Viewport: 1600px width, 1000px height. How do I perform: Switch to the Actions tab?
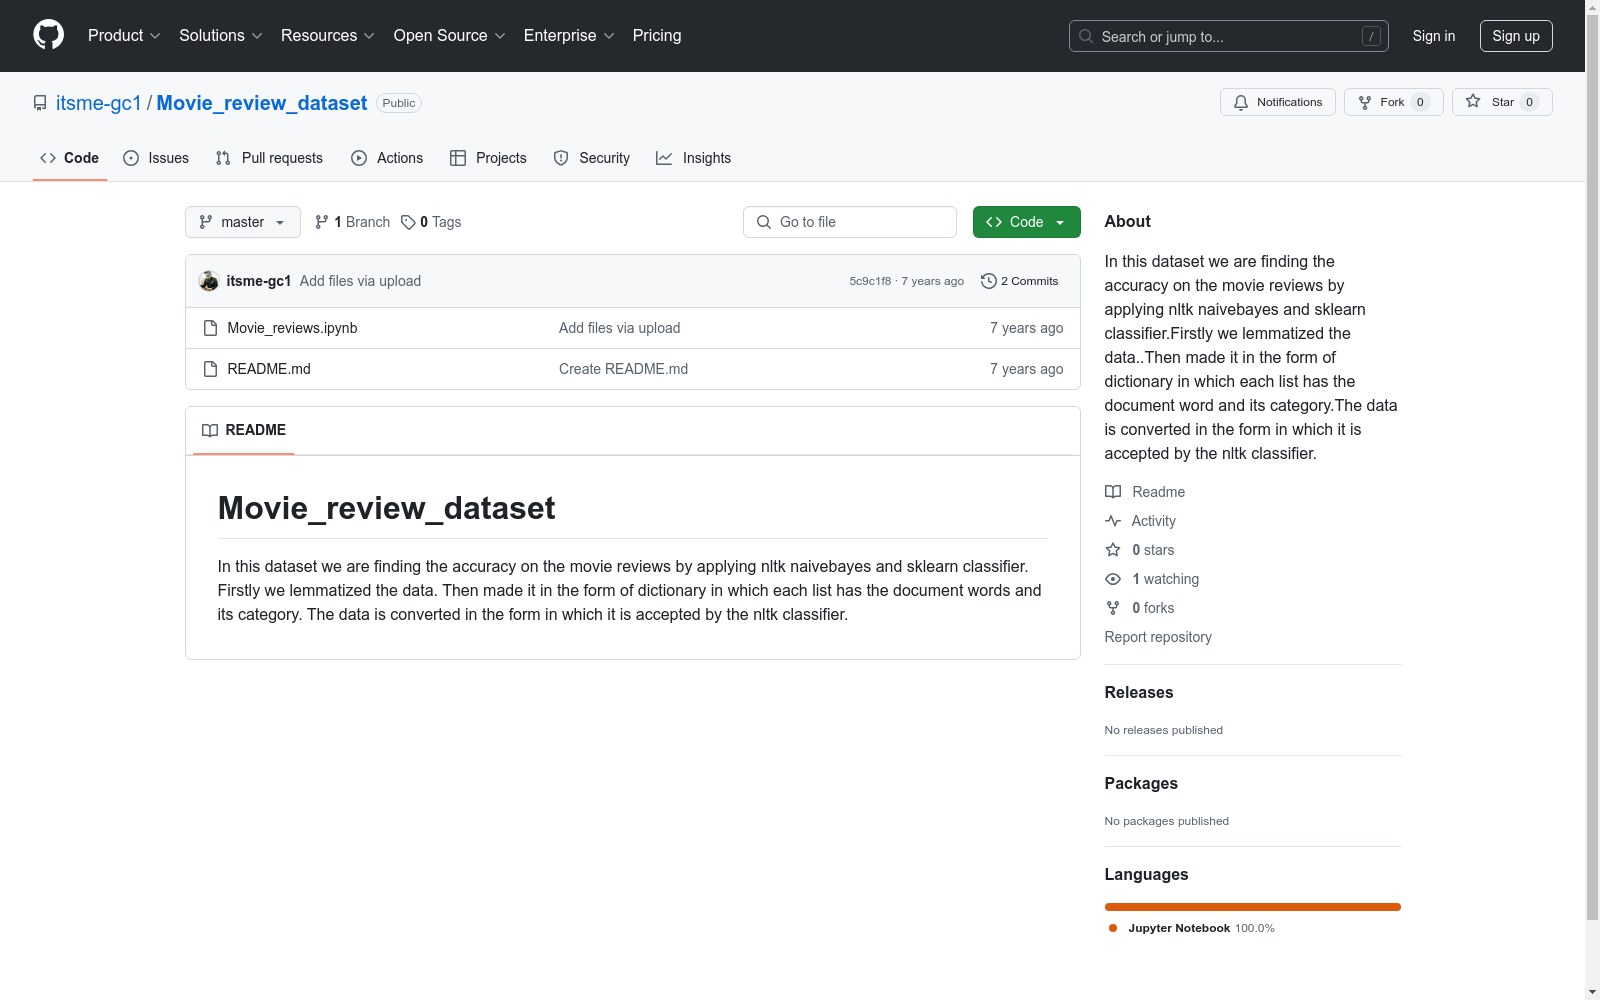pyautogui.click(x=387, y=158)
